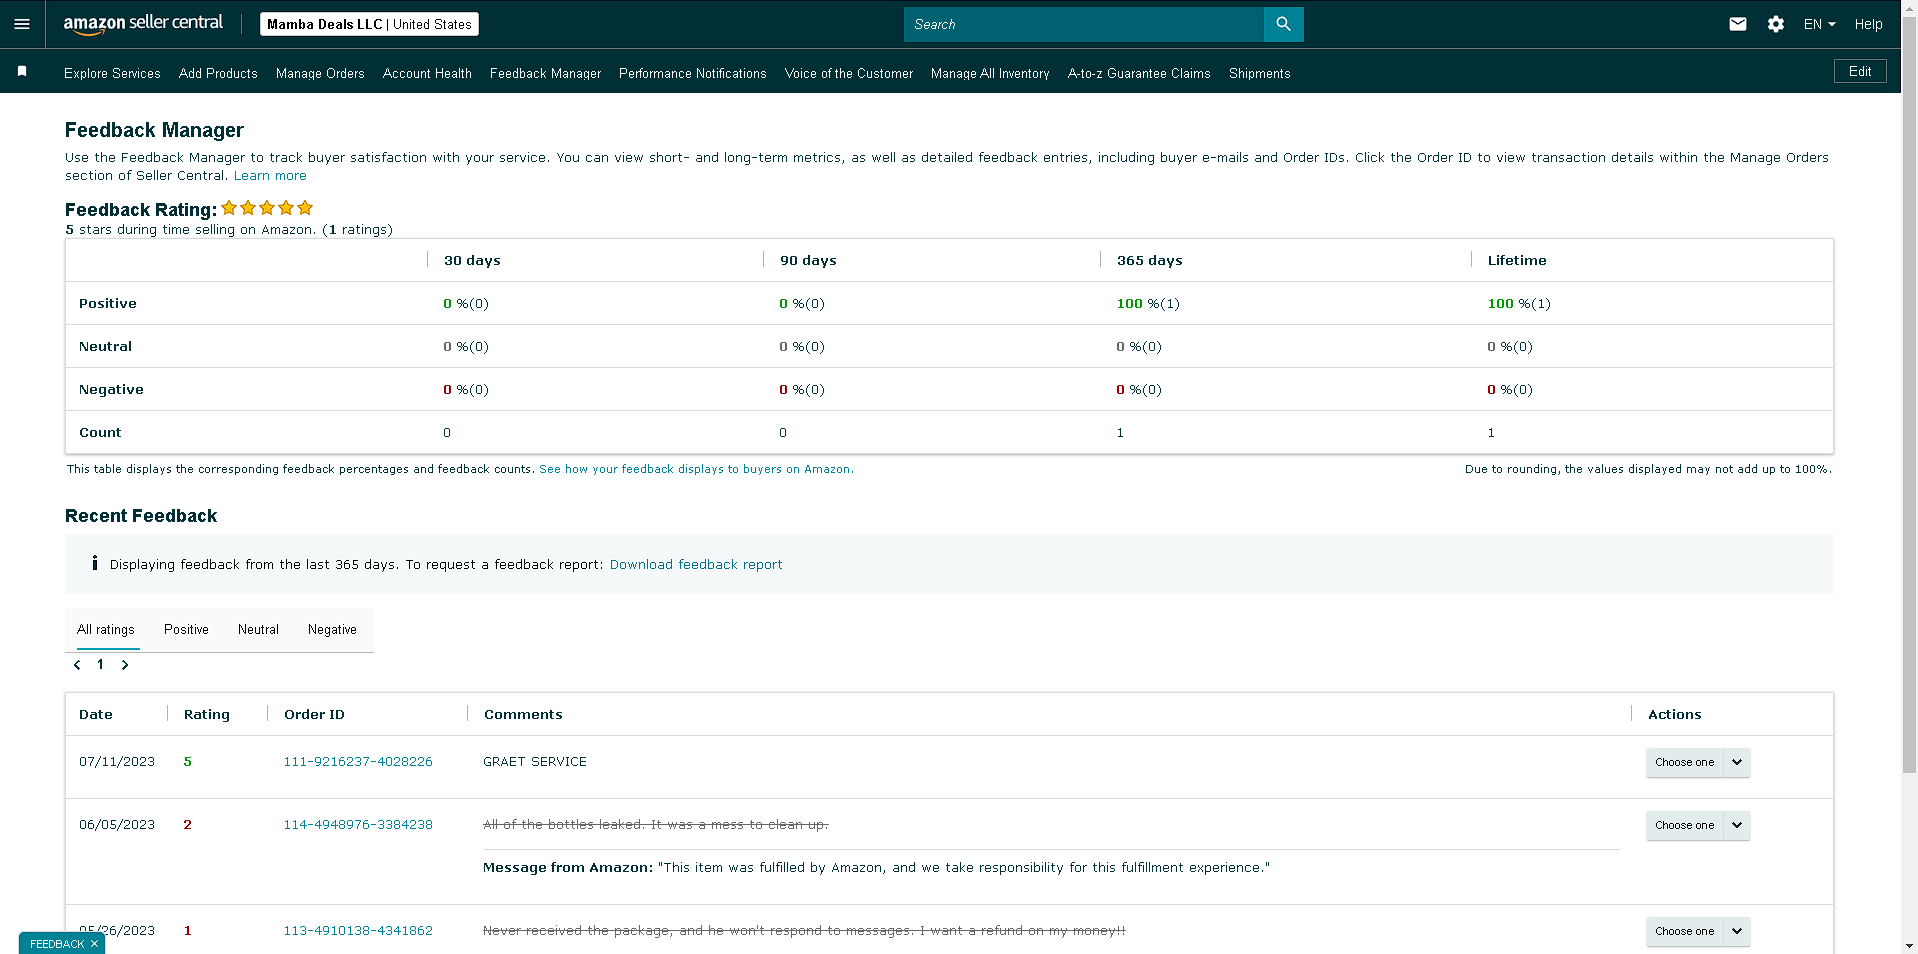Open See how your feedback displays to buyers link
The height and width of the screenshot is (954, 1918).
coord(696,469)
